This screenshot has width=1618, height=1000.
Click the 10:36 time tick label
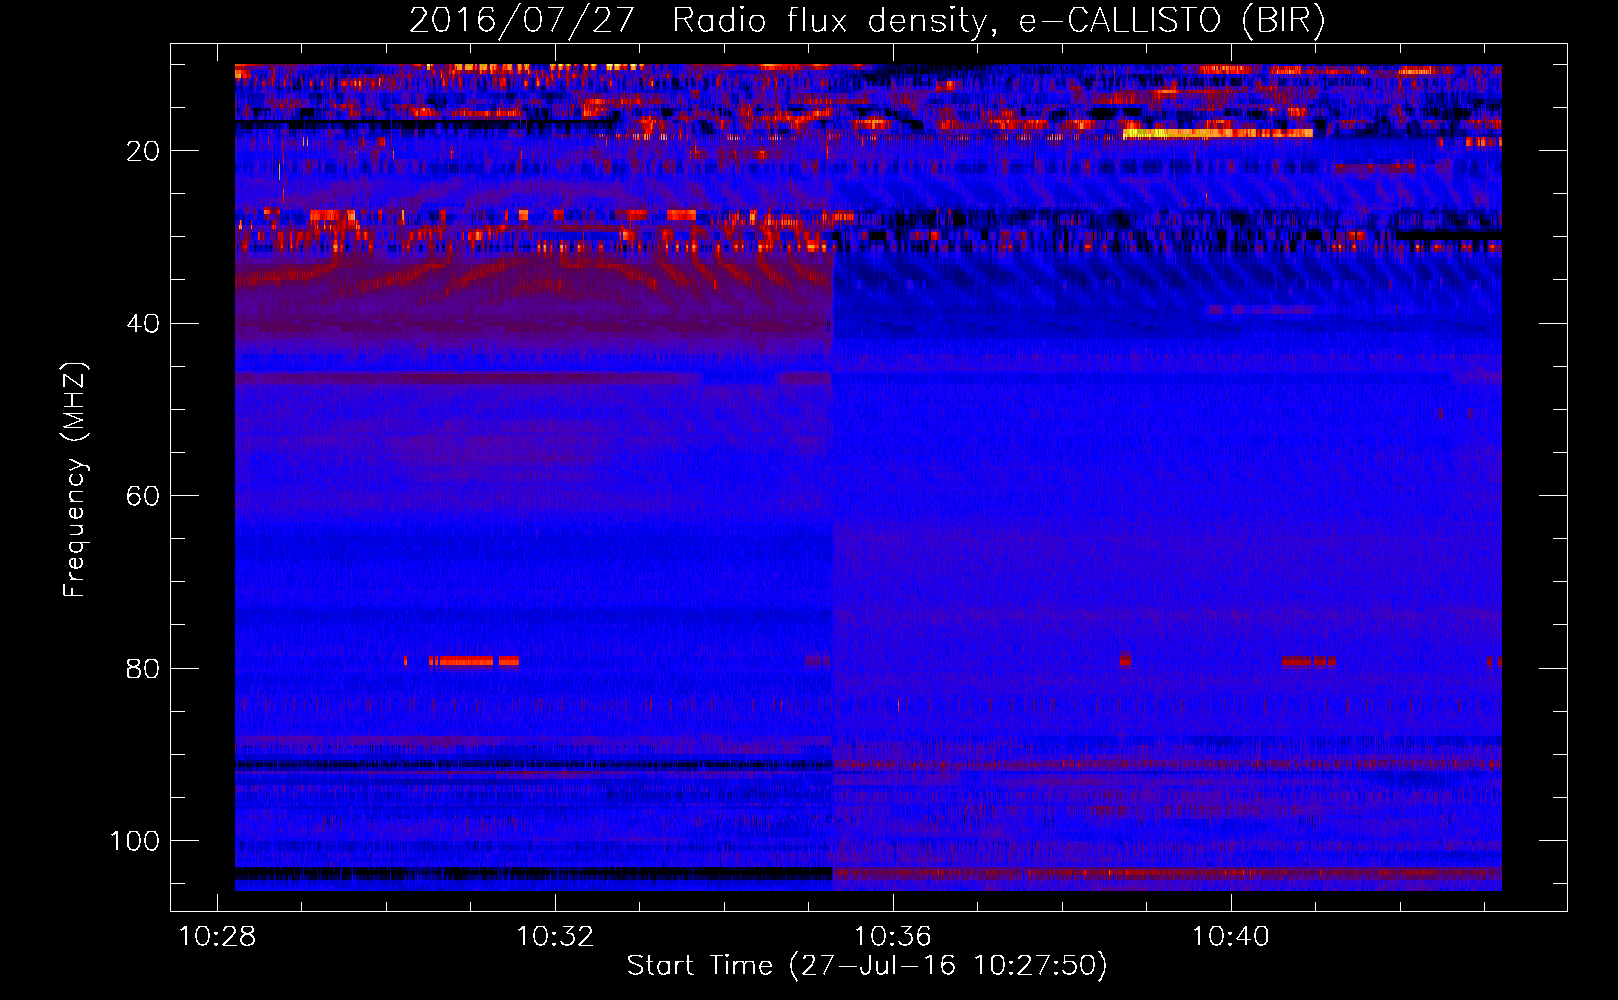coord(892,936)
